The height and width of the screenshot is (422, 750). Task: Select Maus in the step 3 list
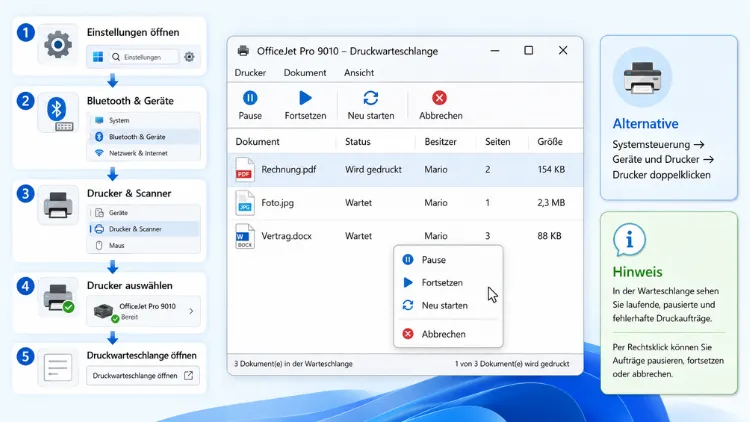143,245
